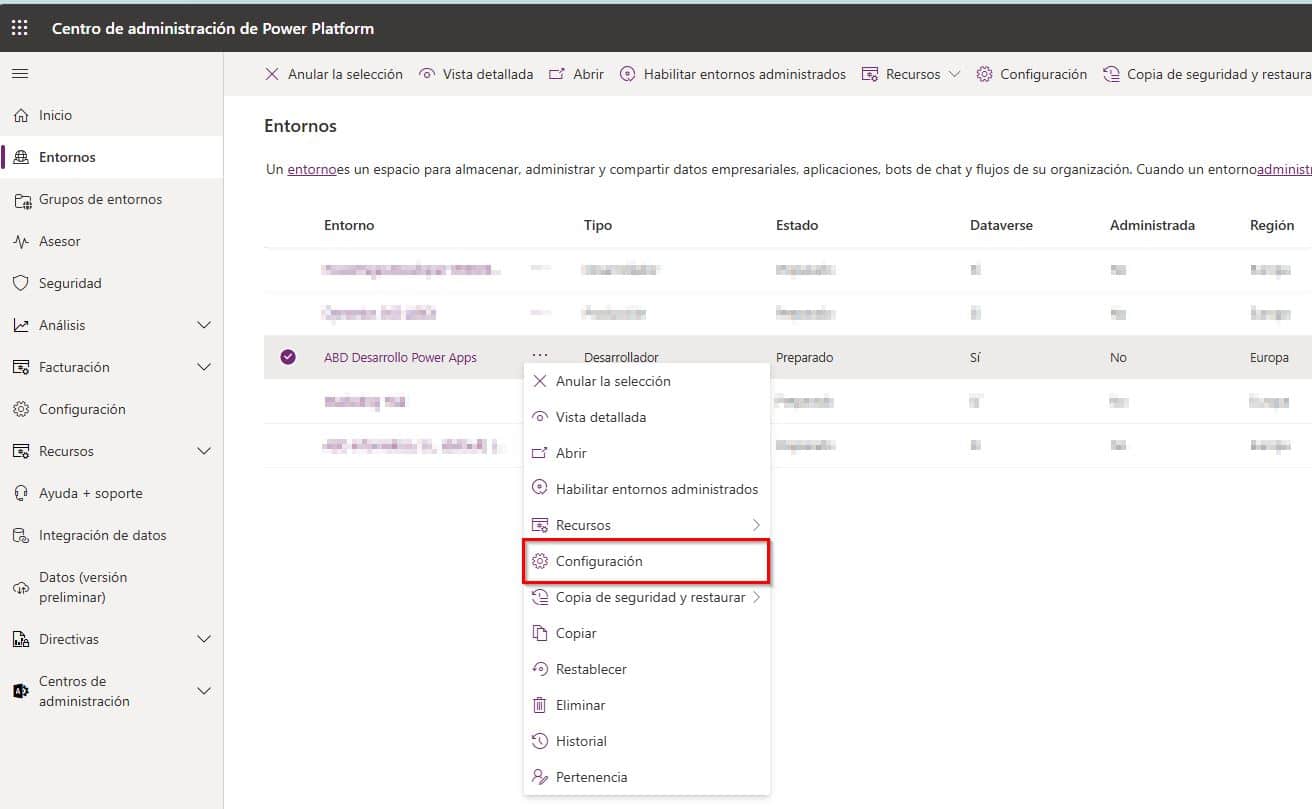This screenshot has height=809, width=1312.
Task: Choose Habilitar entornos administrados in context menu
Action: (x=647, y=489)
